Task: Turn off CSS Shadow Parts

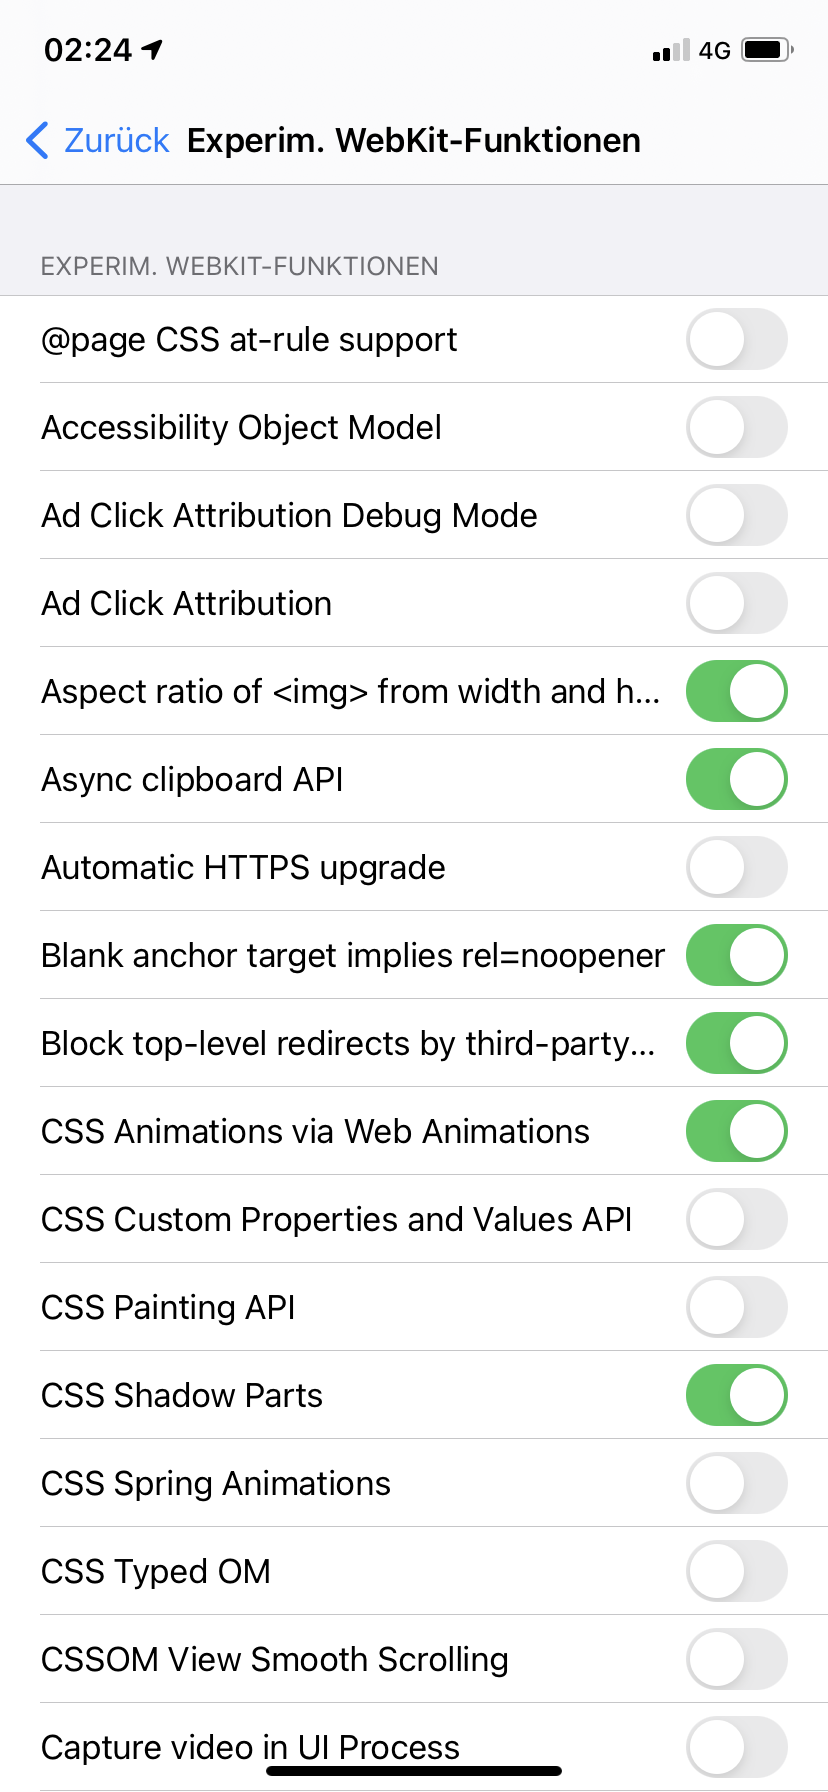Action: tap(736, 1395)
